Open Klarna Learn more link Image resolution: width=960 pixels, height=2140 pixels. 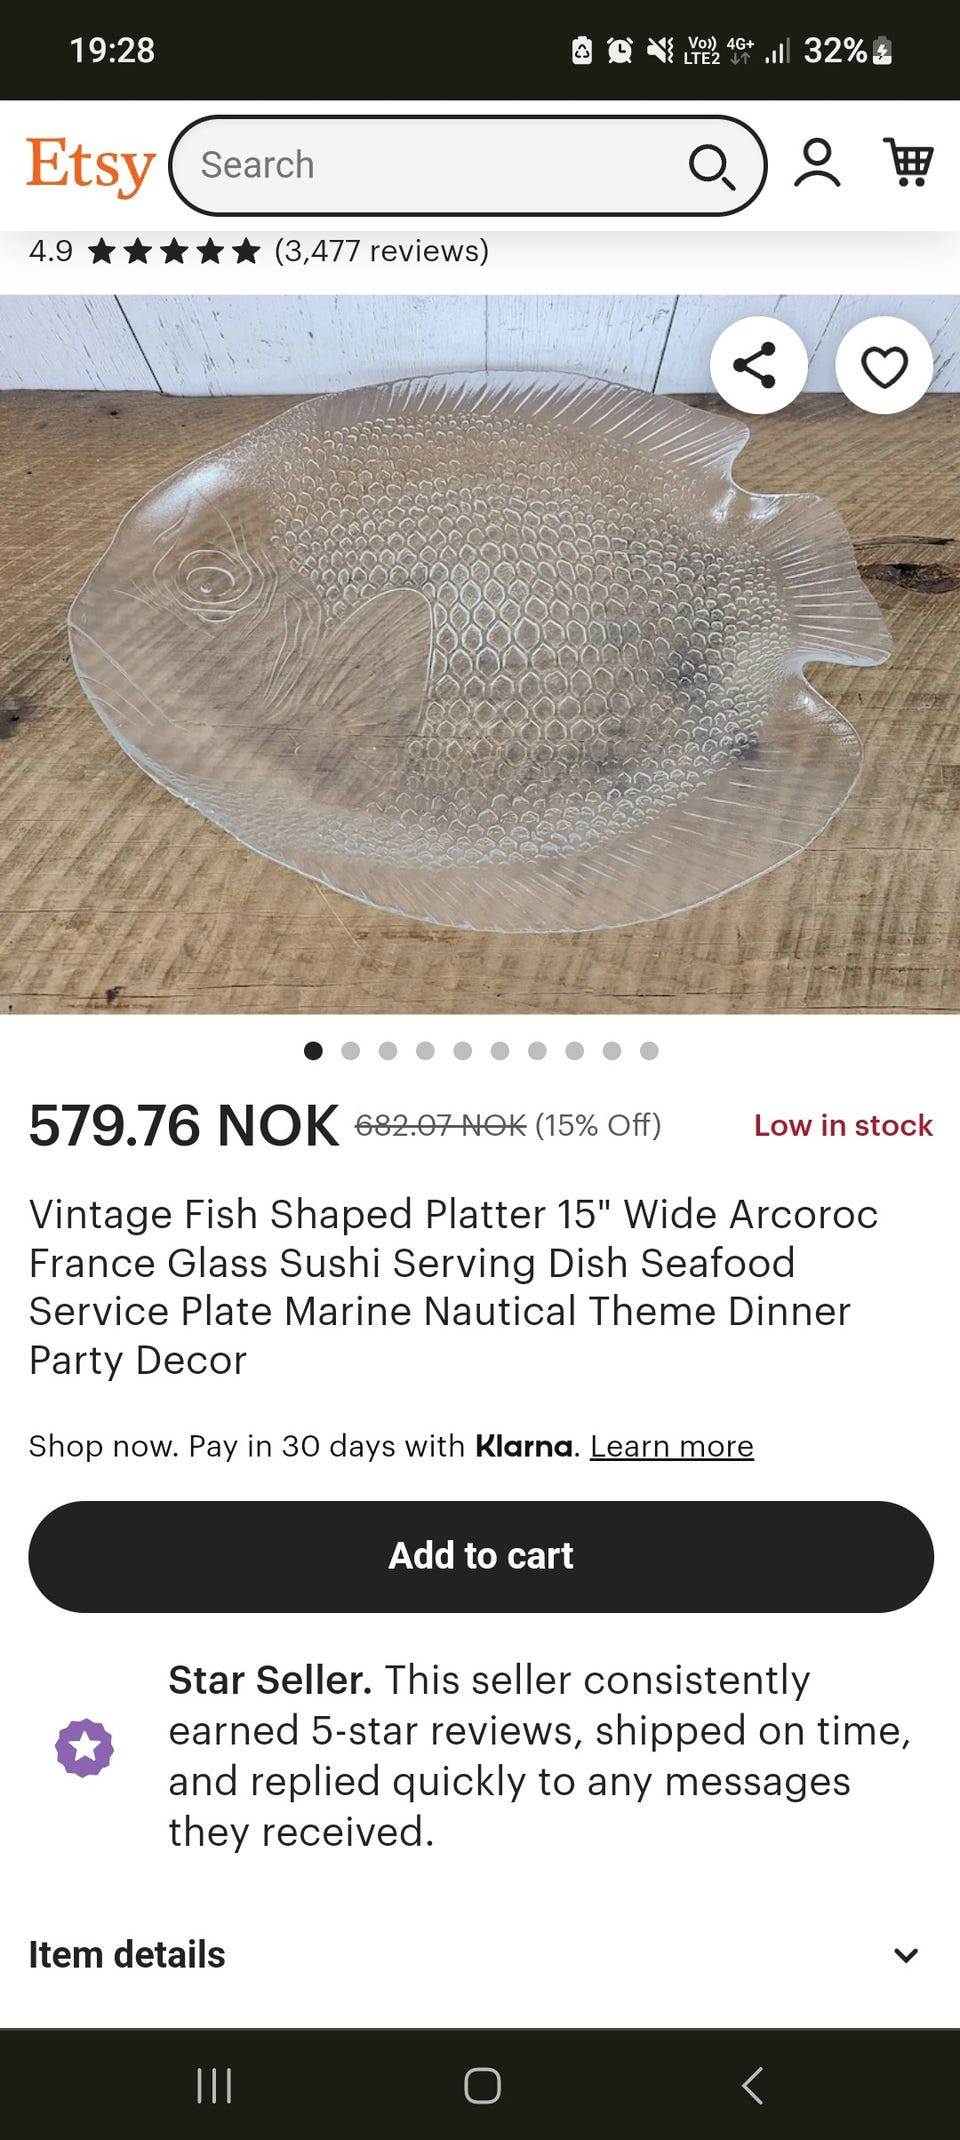click(672, 1446)
